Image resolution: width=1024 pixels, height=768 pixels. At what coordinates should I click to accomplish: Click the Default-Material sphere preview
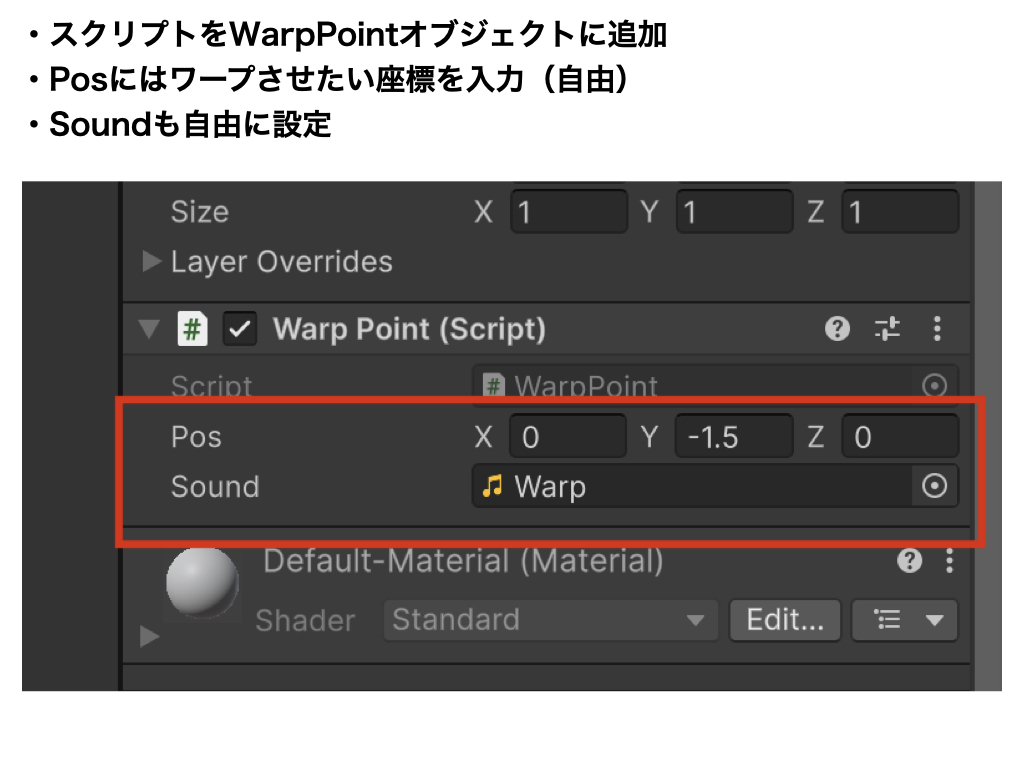202,583
